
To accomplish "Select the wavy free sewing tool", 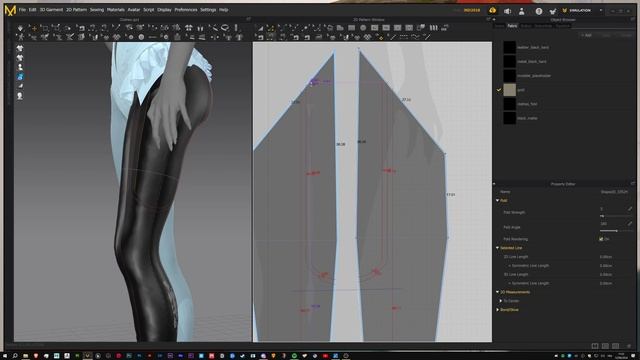I will tap(415, 37).
